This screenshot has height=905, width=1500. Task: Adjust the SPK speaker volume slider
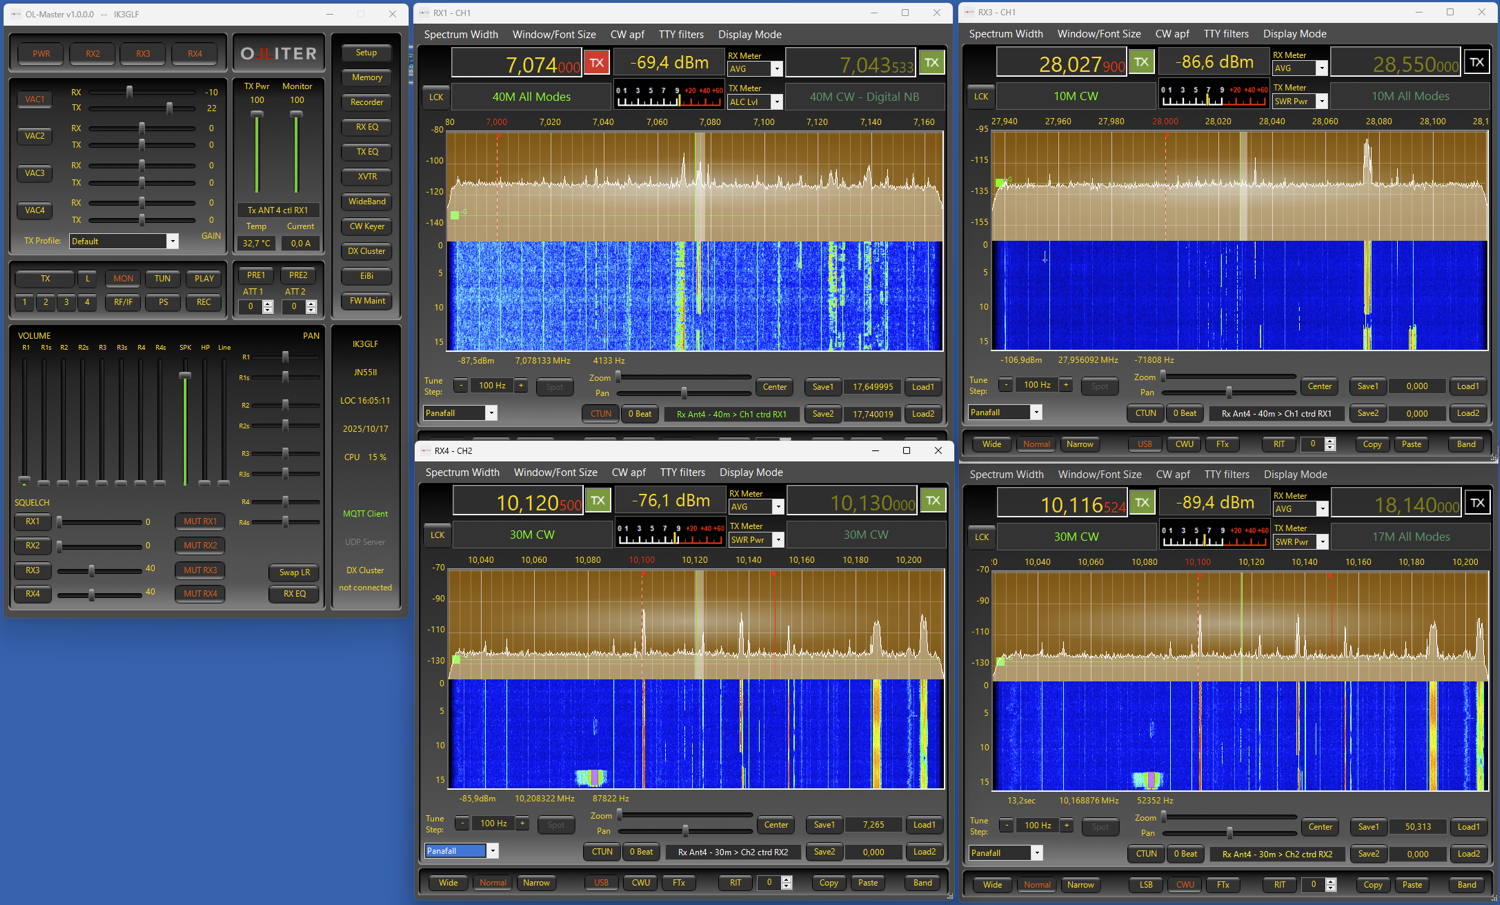click(184, 375)
